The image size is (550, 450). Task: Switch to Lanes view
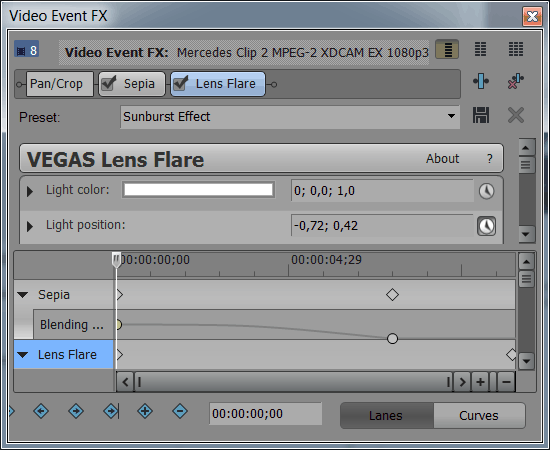pos(387,415)
